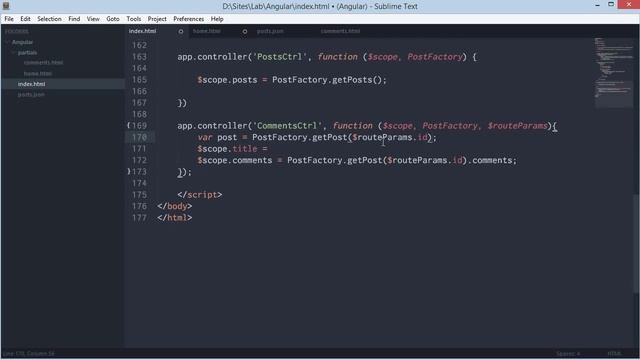Click line number 163 in the gutter

[x=140, y=57]
